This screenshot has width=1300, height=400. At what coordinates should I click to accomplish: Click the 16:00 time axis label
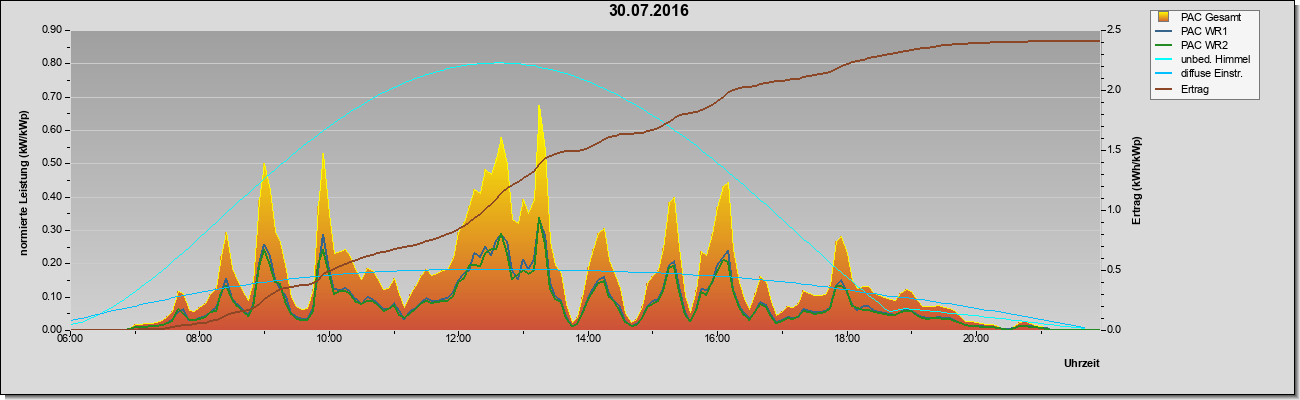717,340
